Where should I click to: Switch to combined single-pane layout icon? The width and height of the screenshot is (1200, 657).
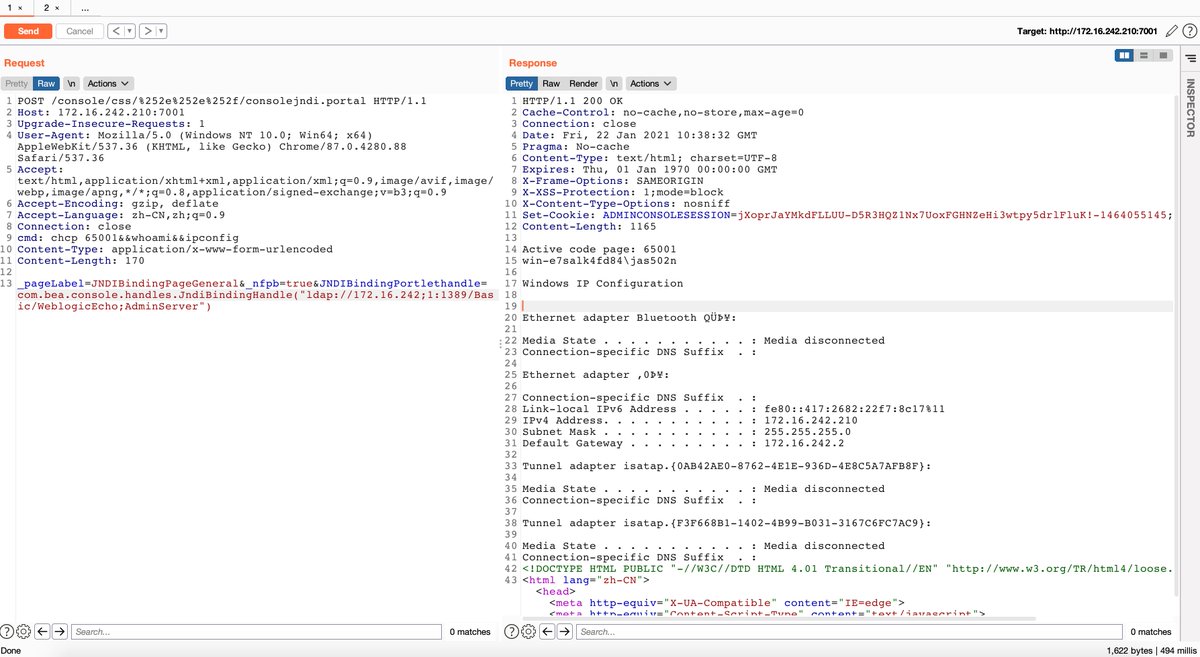coord(1163,56)
